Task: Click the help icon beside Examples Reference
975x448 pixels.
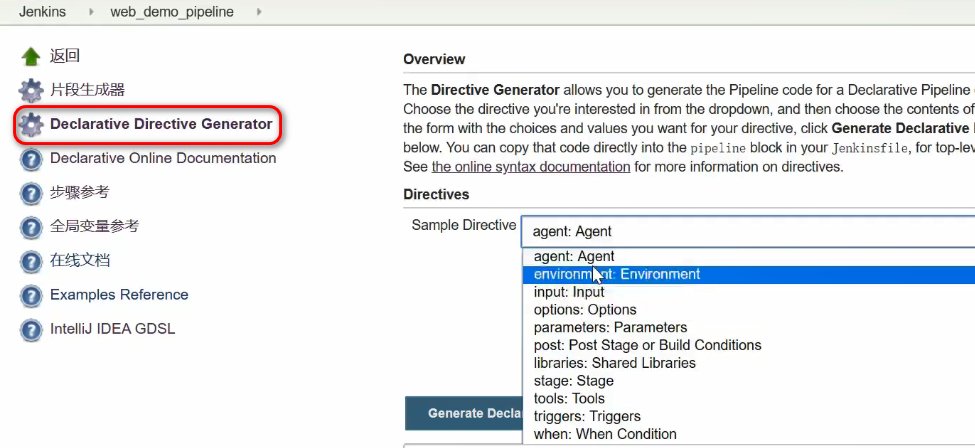Action: tap(30, 295)
